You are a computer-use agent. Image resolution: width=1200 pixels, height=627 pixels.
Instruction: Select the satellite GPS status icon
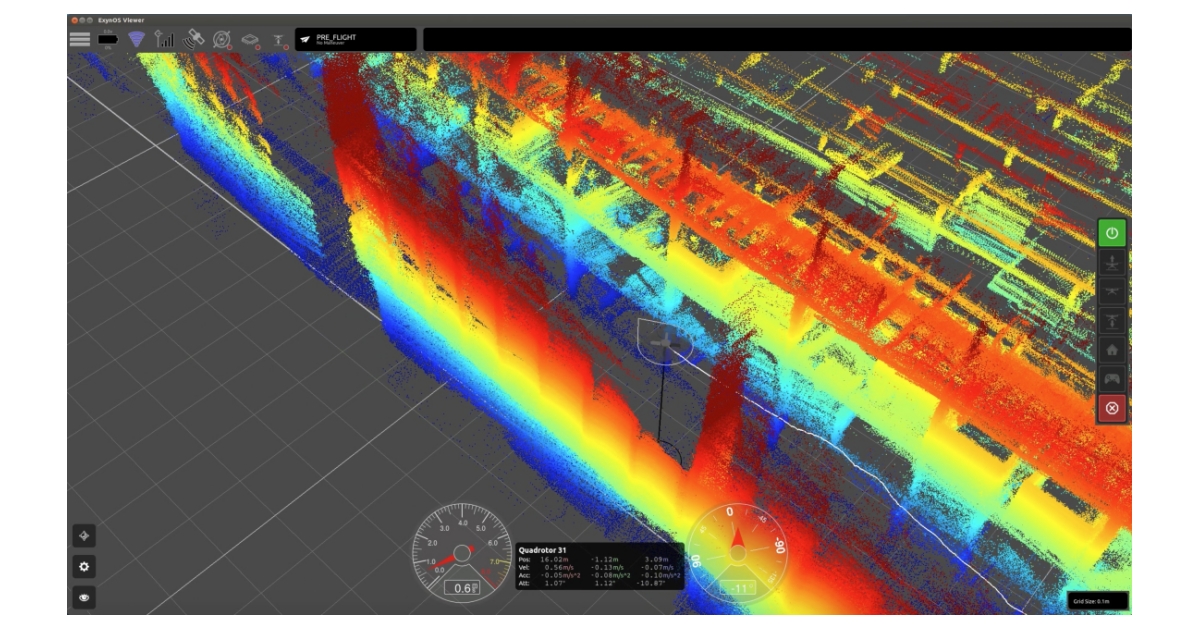pyautogui.click(x=192, y=38)
